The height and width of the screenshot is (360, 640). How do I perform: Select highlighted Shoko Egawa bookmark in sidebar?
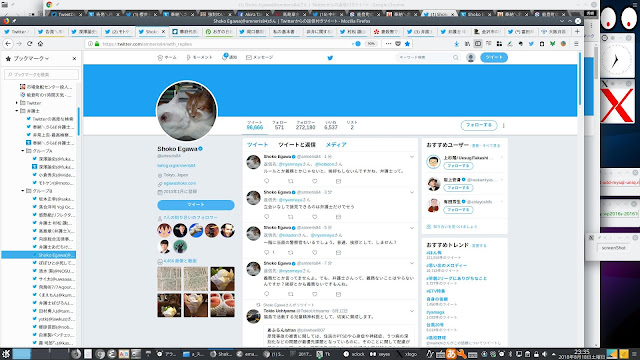[x=39, y=255]
